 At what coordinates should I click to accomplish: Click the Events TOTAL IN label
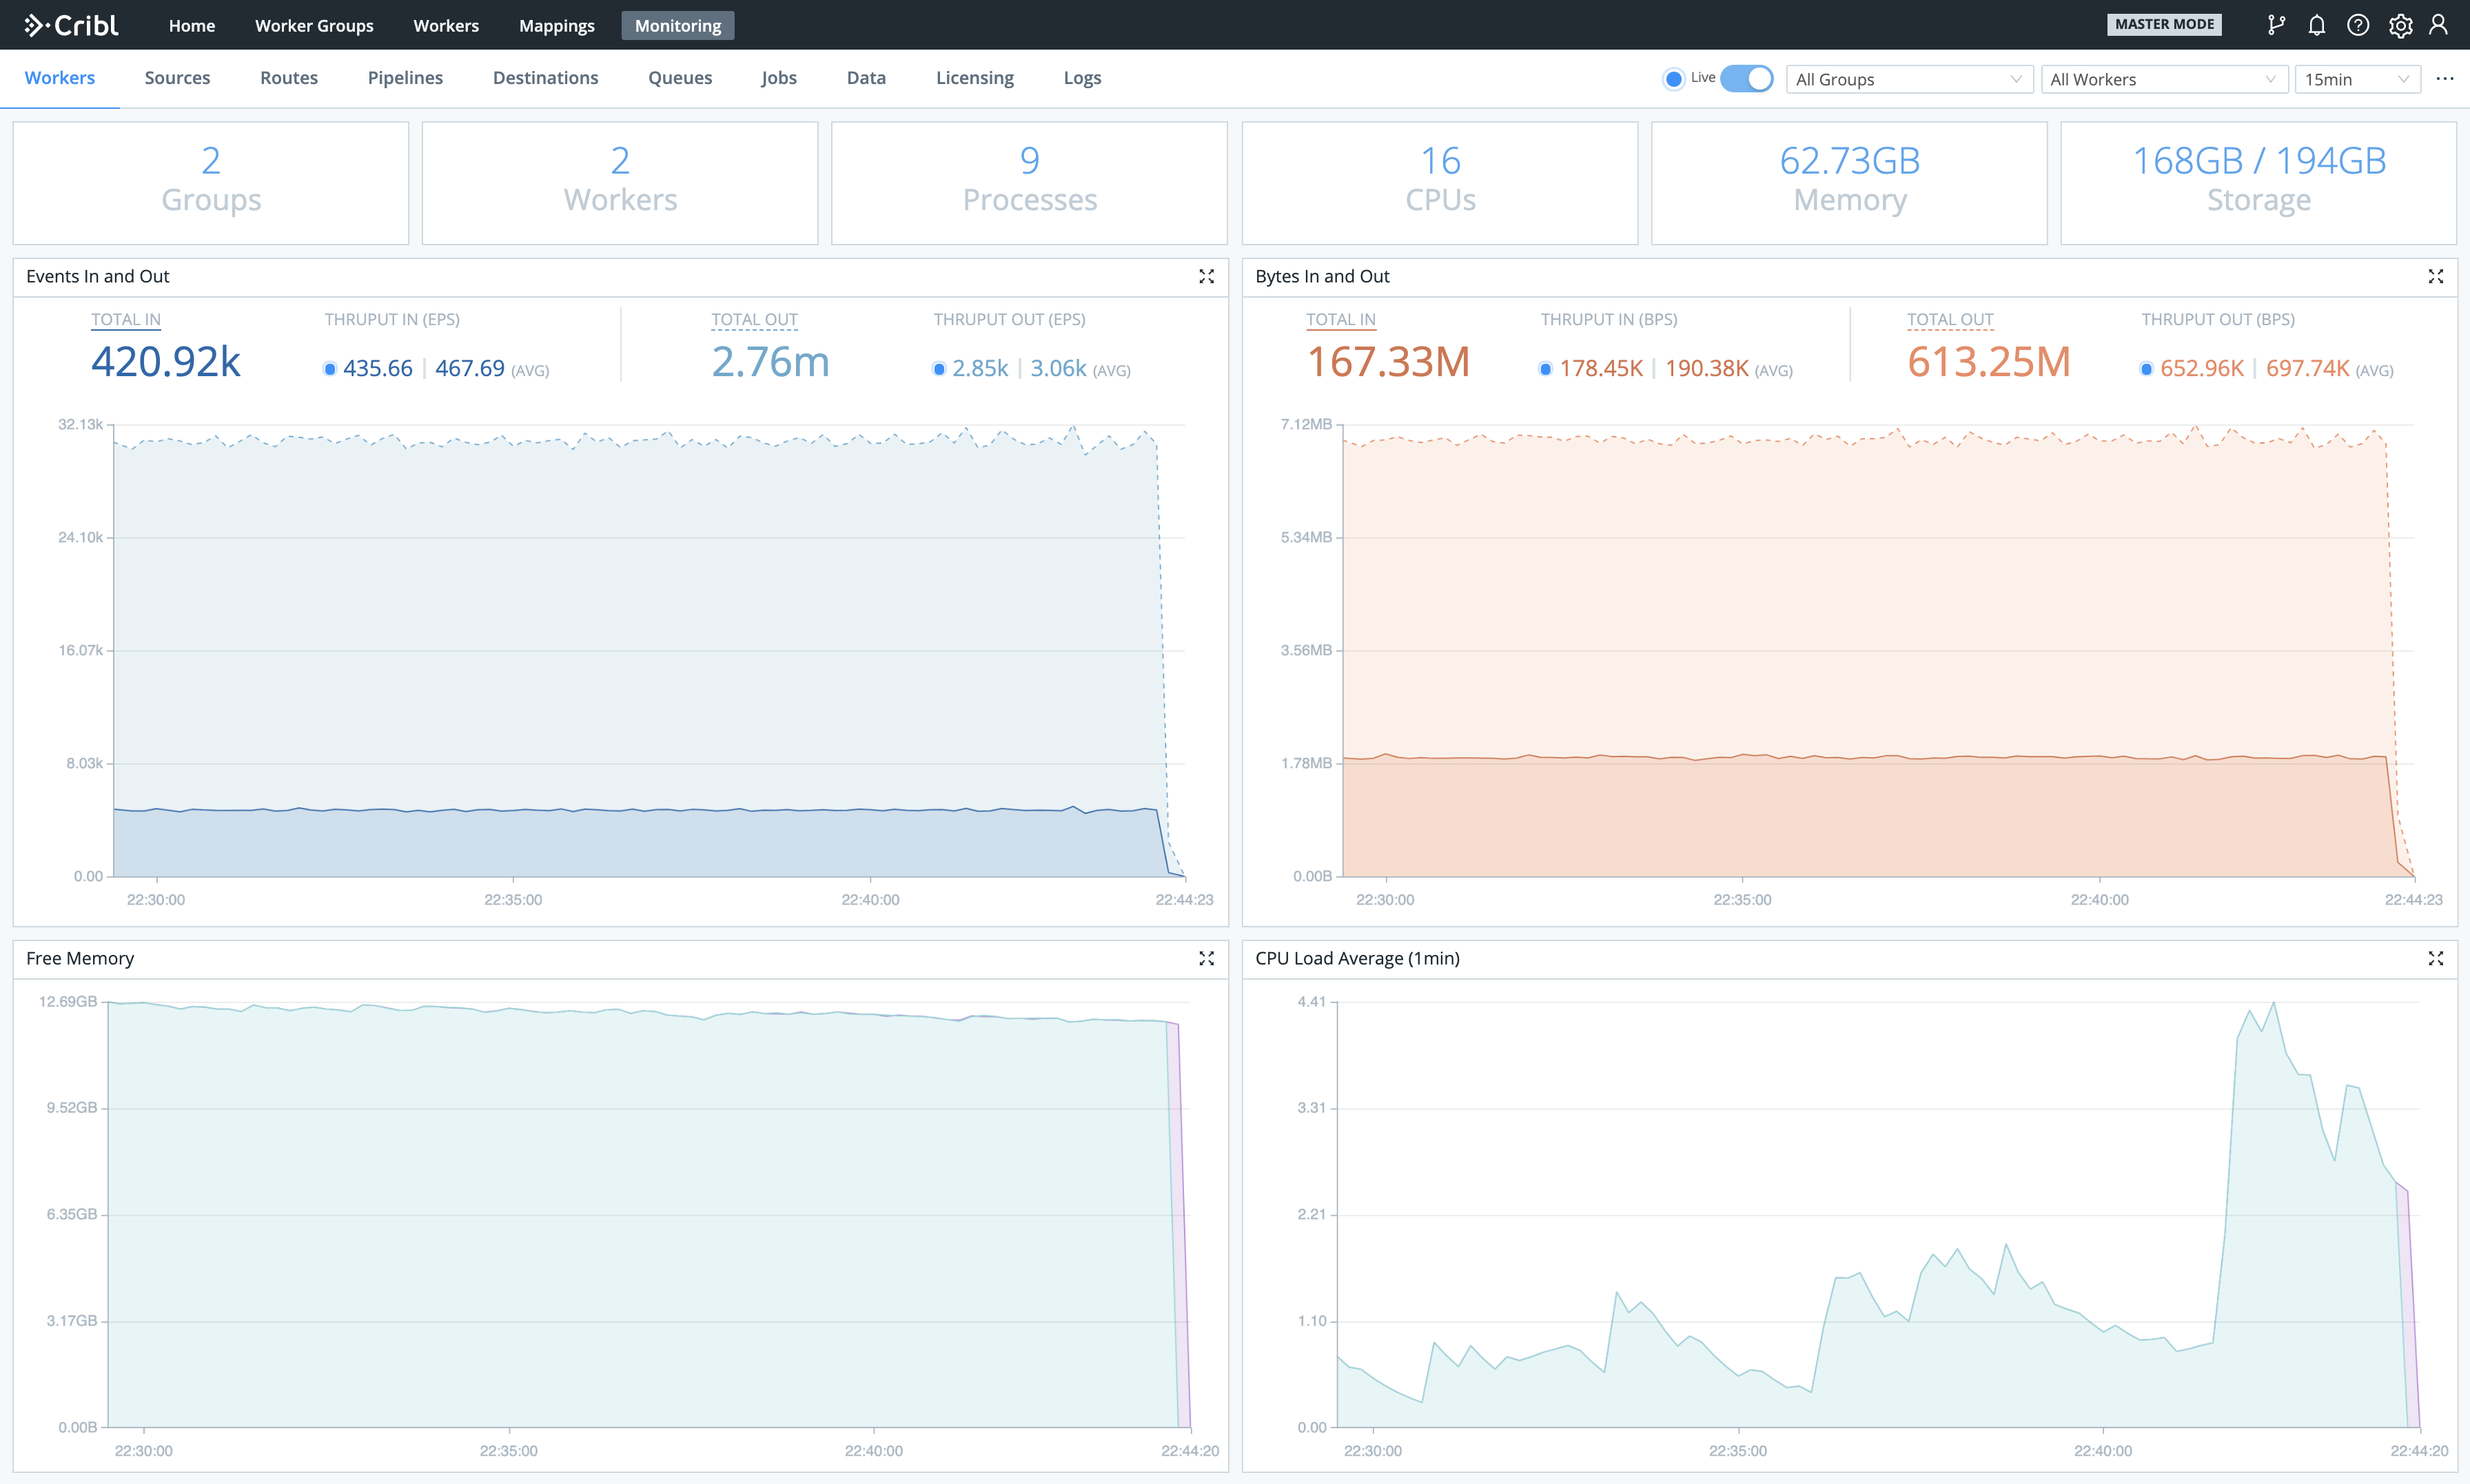pos(126,320)
